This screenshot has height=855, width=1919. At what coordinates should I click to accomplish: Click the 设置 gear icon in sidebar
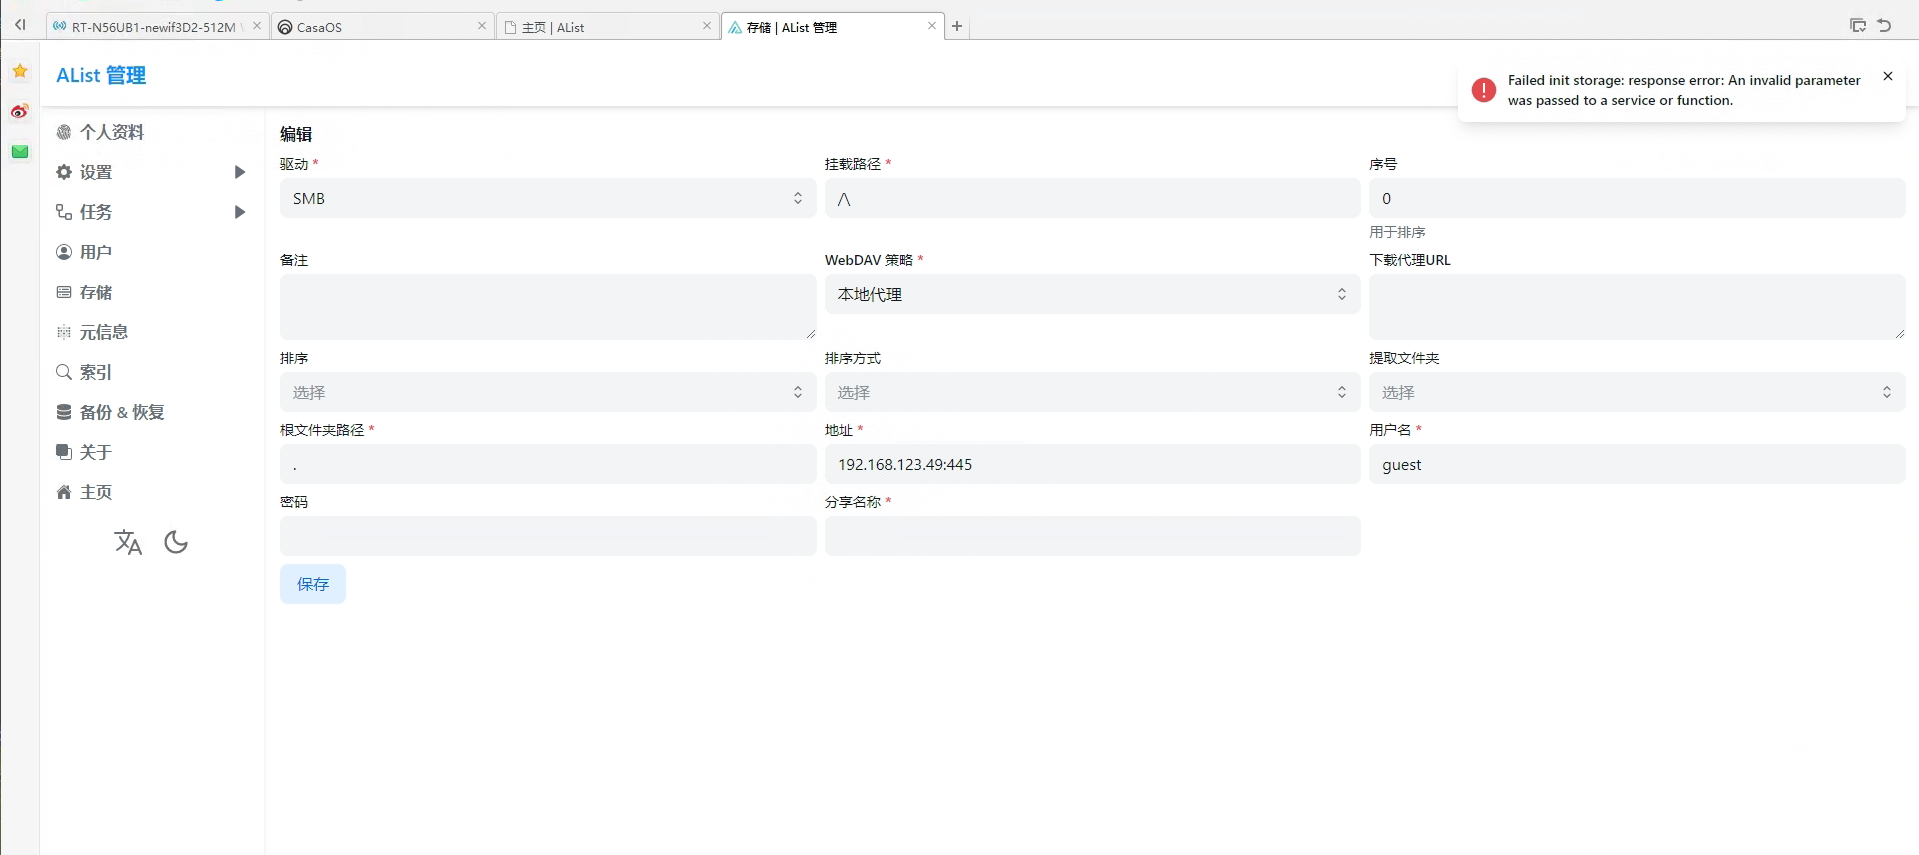tap(64, 172)
